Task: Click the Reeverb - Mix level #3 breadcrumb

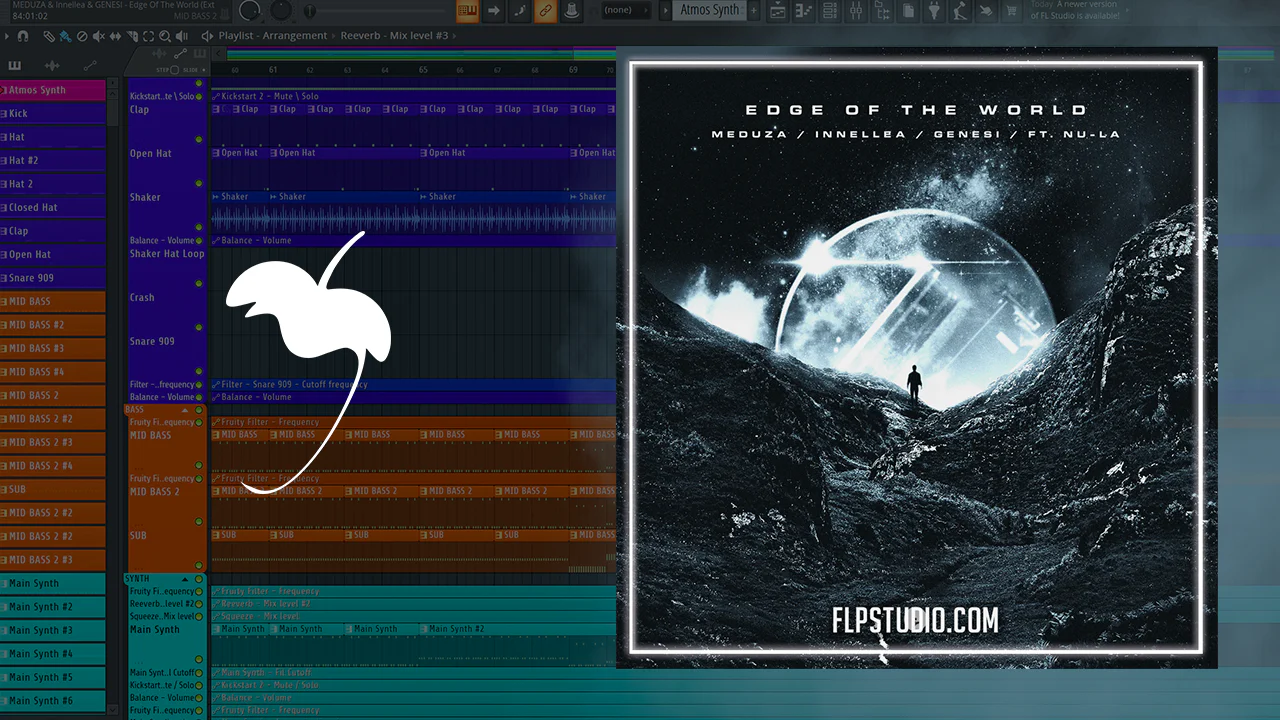Action: coord(396,36)
